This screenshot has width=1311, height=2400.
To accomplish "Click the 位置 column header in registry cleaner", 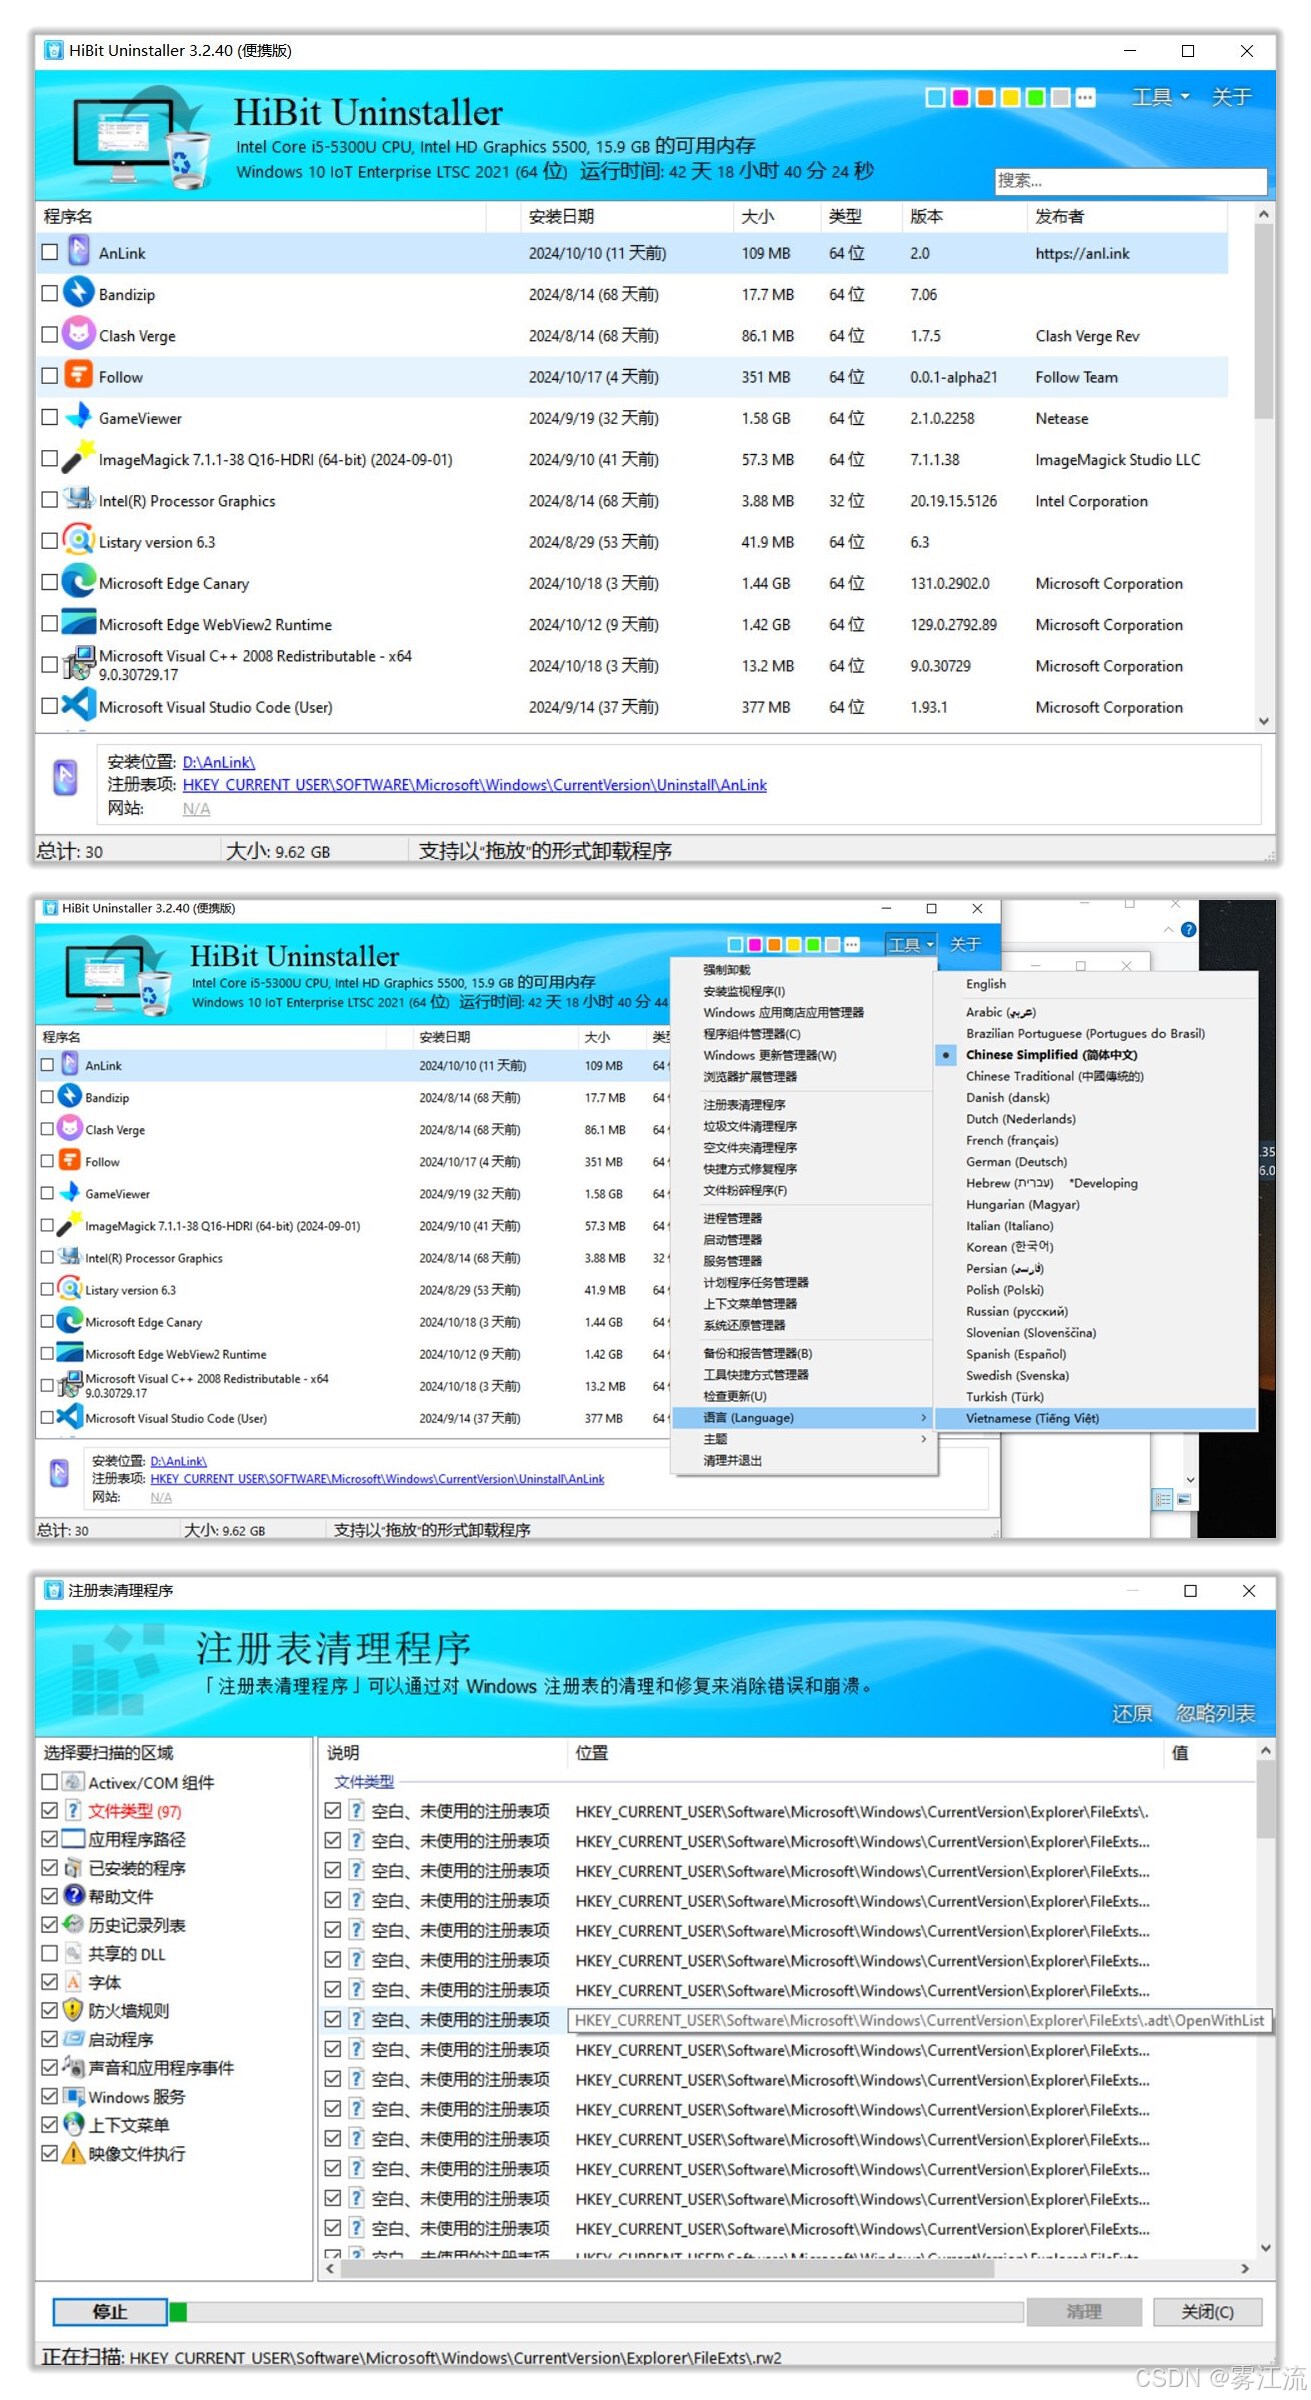I will coord(867,1753).
